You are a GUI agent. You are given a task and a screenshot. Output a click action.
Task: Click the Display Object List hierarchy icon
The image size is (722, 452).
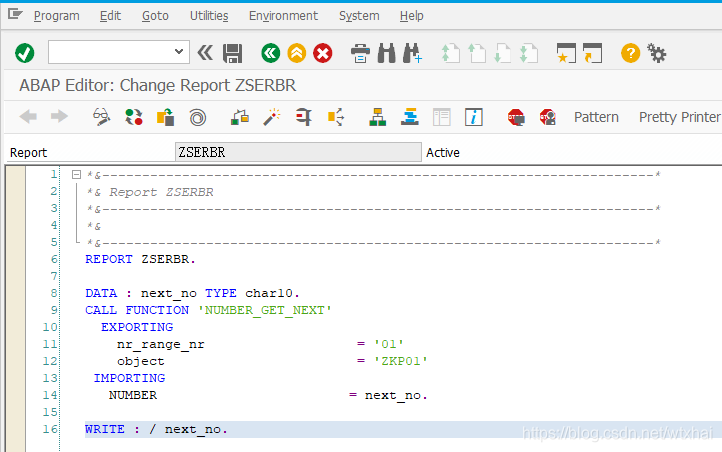pyautogui.click(x=378, y=117)
